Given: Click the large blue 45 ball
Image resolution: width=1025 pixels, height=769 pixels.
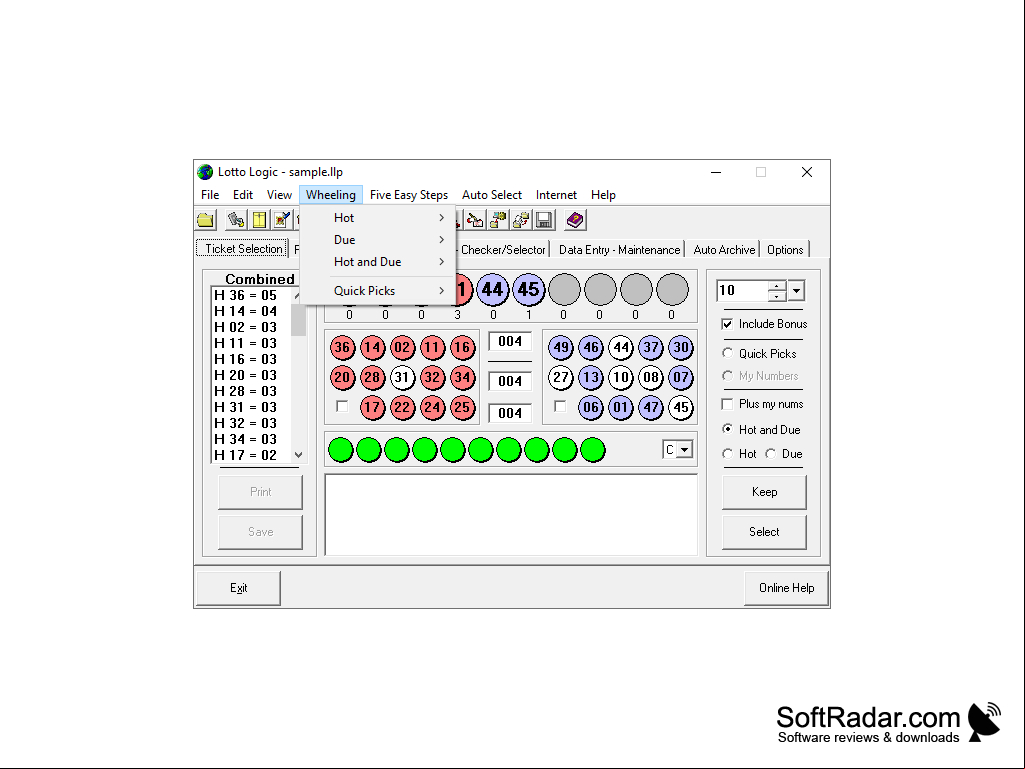Looking at the screenshot, I should tap(529, 290).
